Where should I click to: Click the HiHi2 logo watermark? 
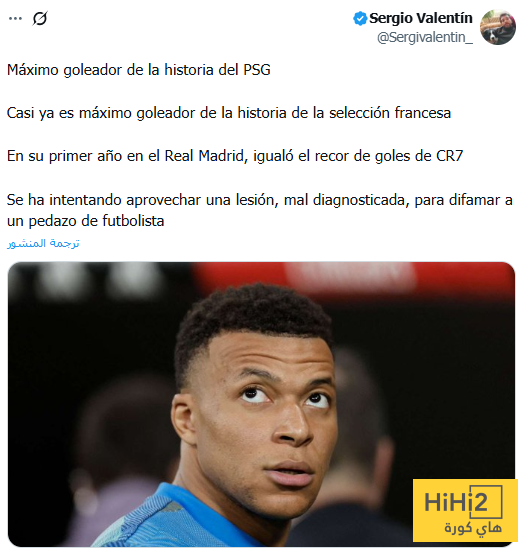point(465,510)
